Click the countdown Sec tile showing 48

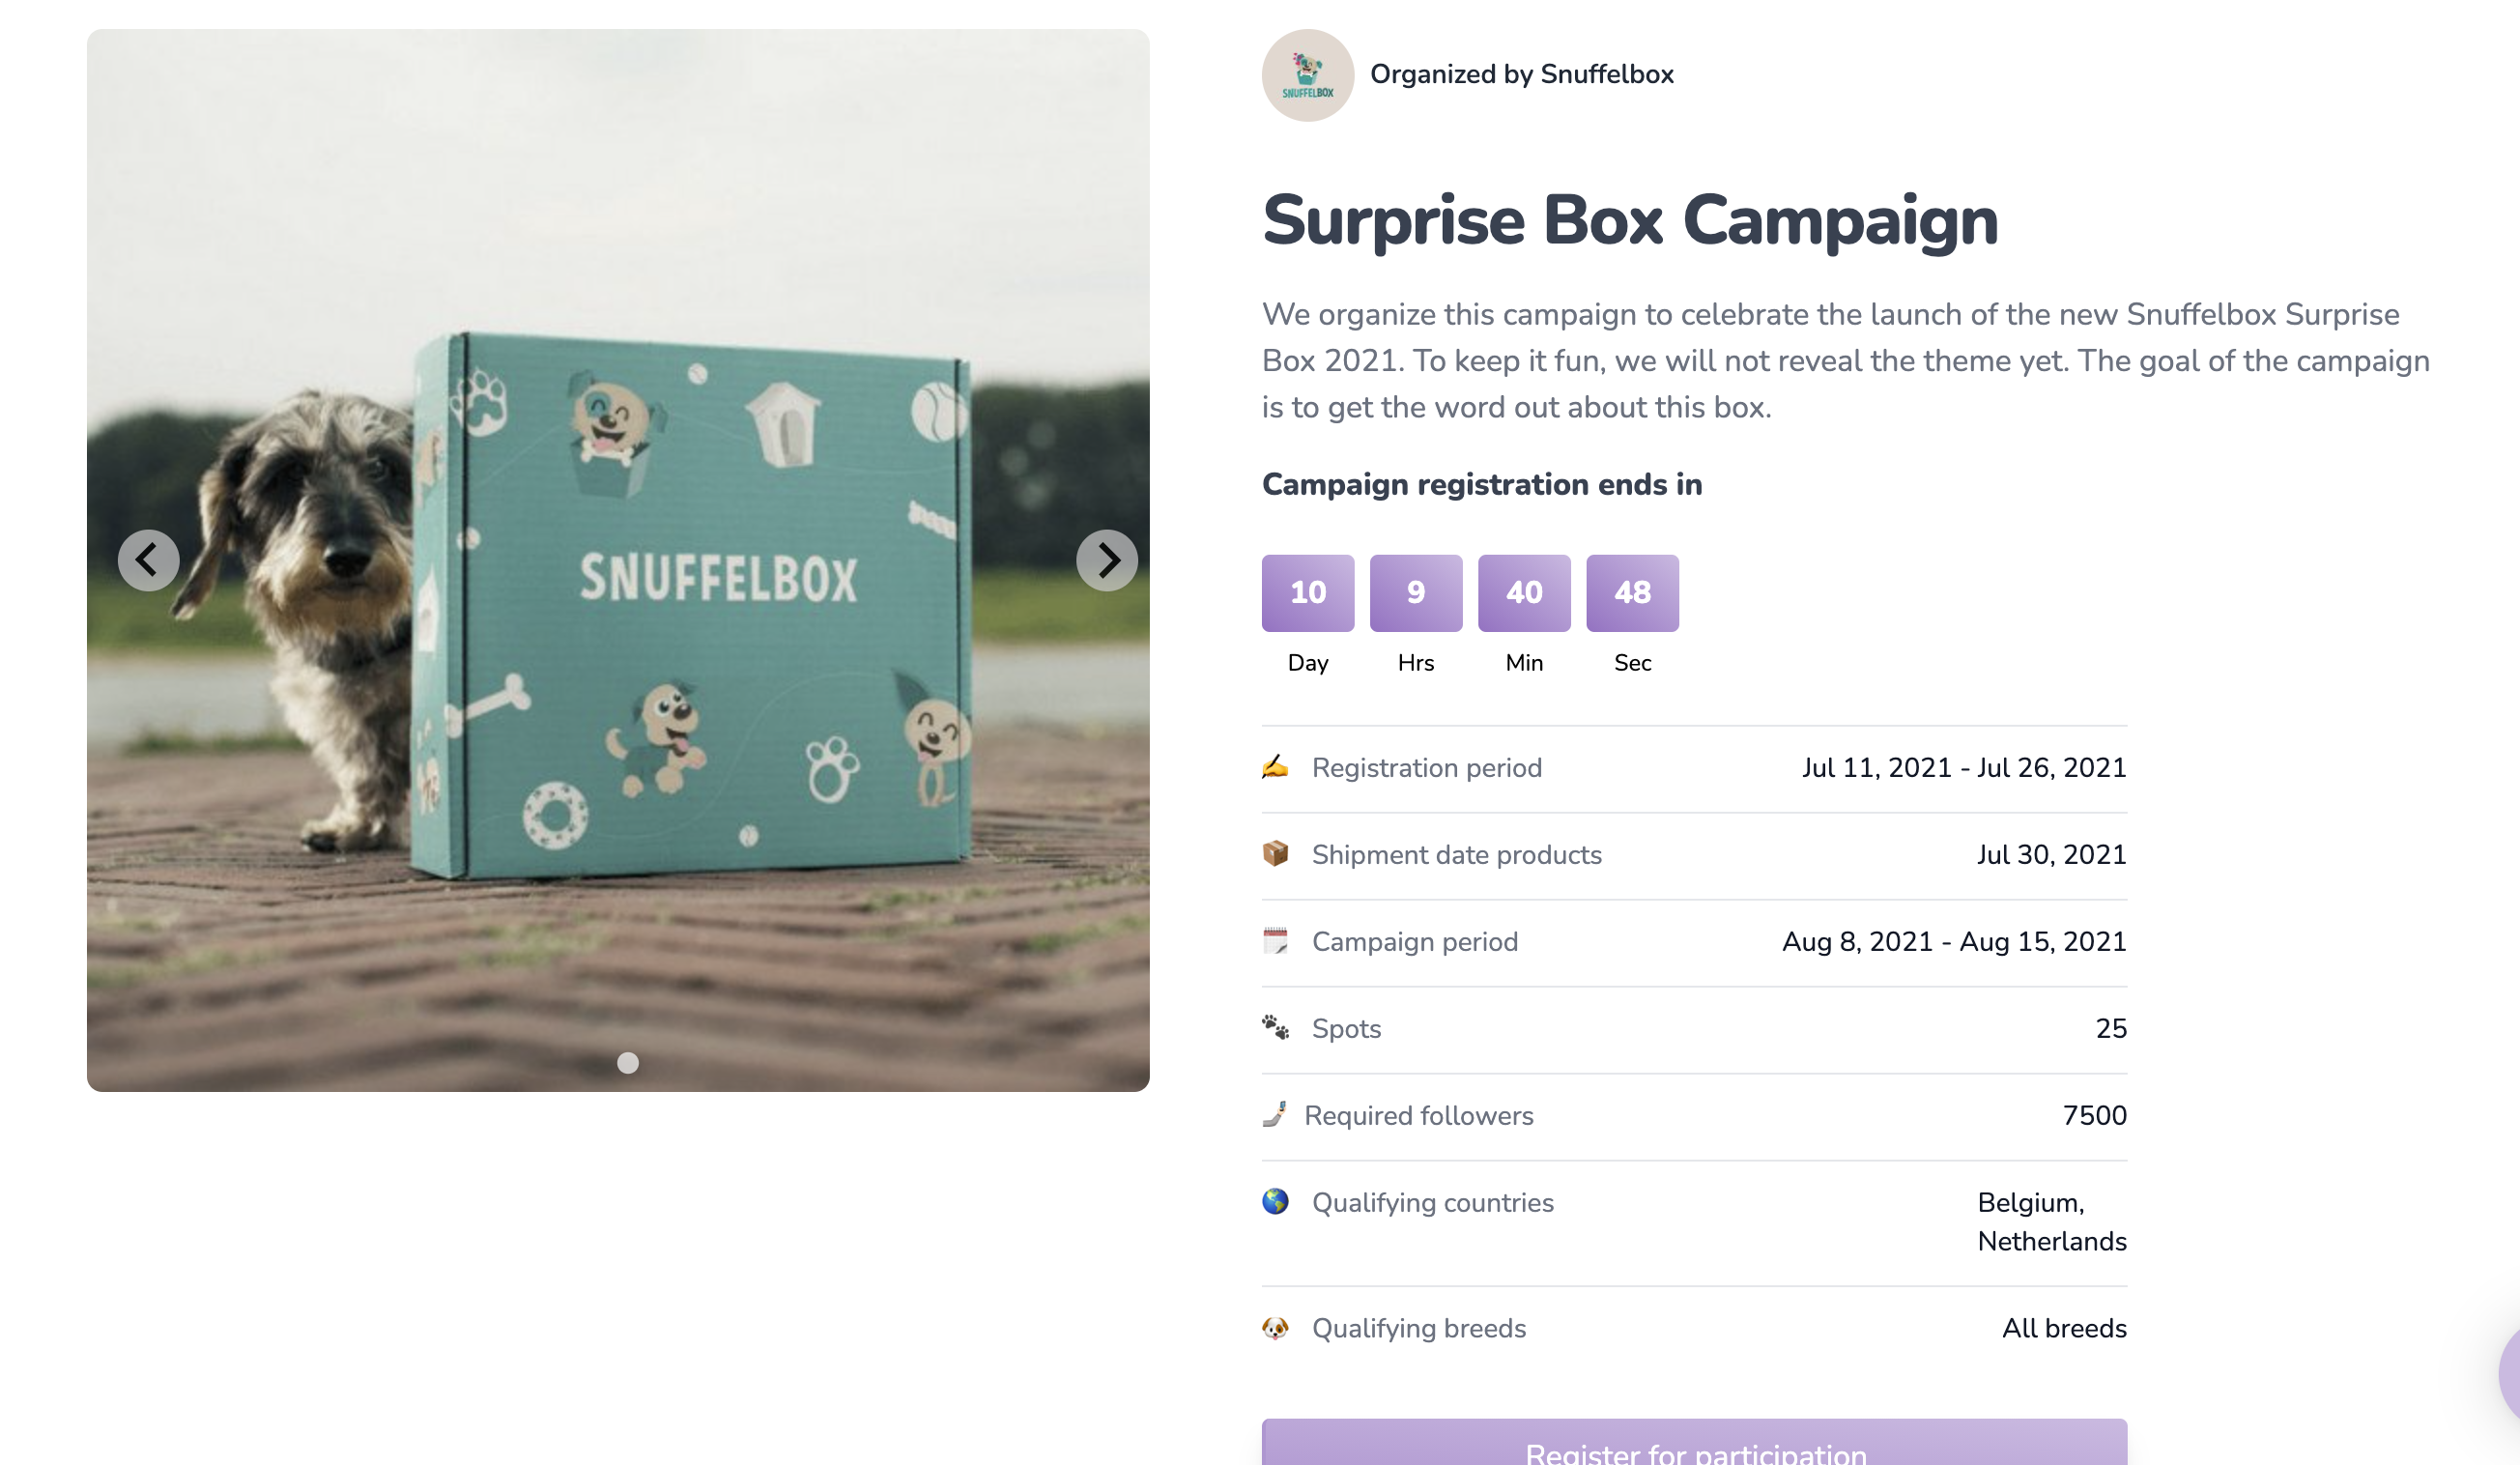point(1632,593)
